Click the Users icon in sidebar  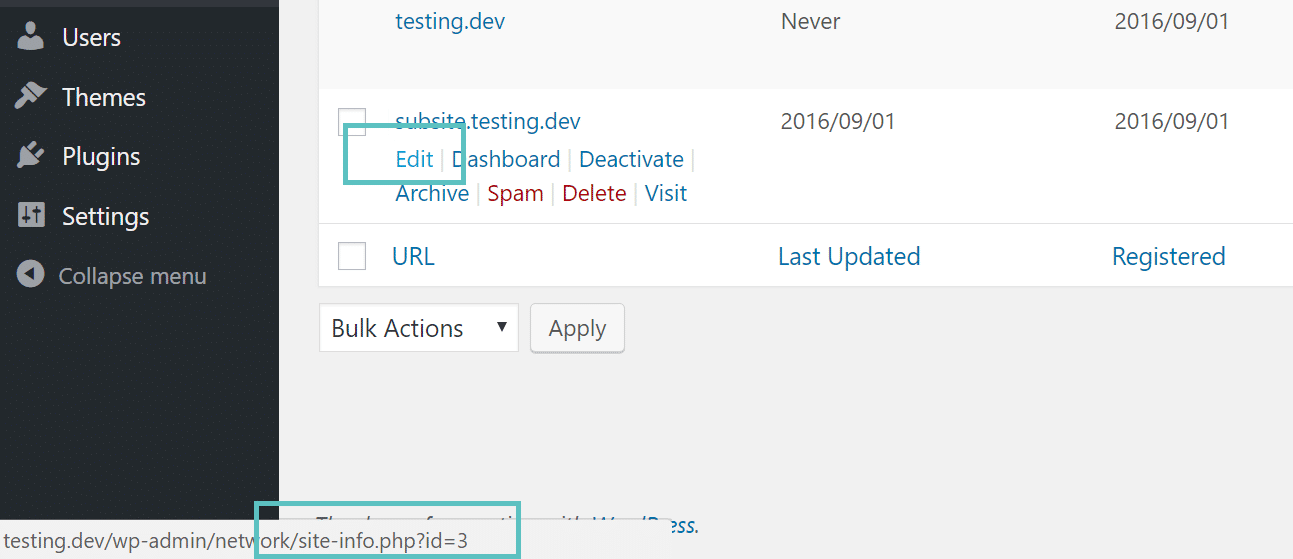click(x=31, y=37)
